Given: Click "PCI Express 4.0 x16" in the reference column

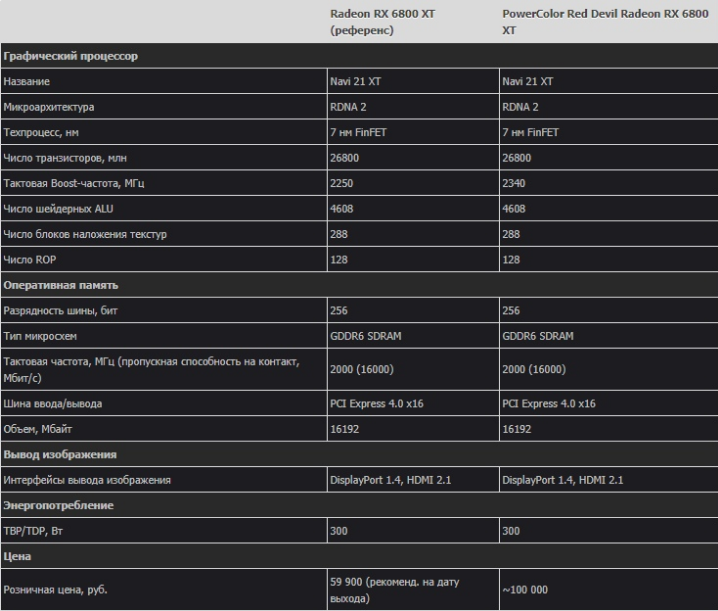Looking at the screenshot, I should point(377,404).
